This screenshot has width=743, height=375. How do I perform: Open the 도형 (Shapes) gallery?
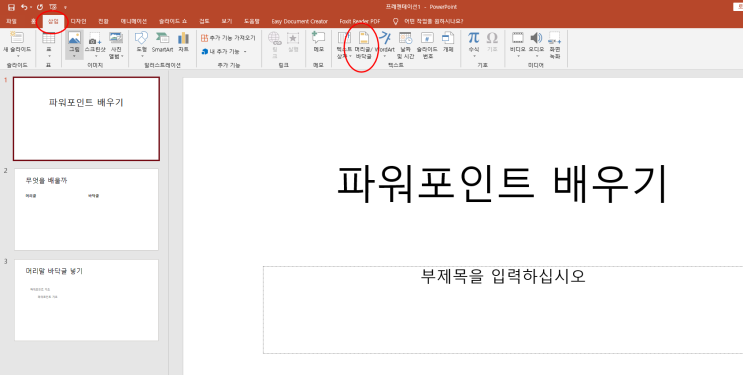point(142,44)
